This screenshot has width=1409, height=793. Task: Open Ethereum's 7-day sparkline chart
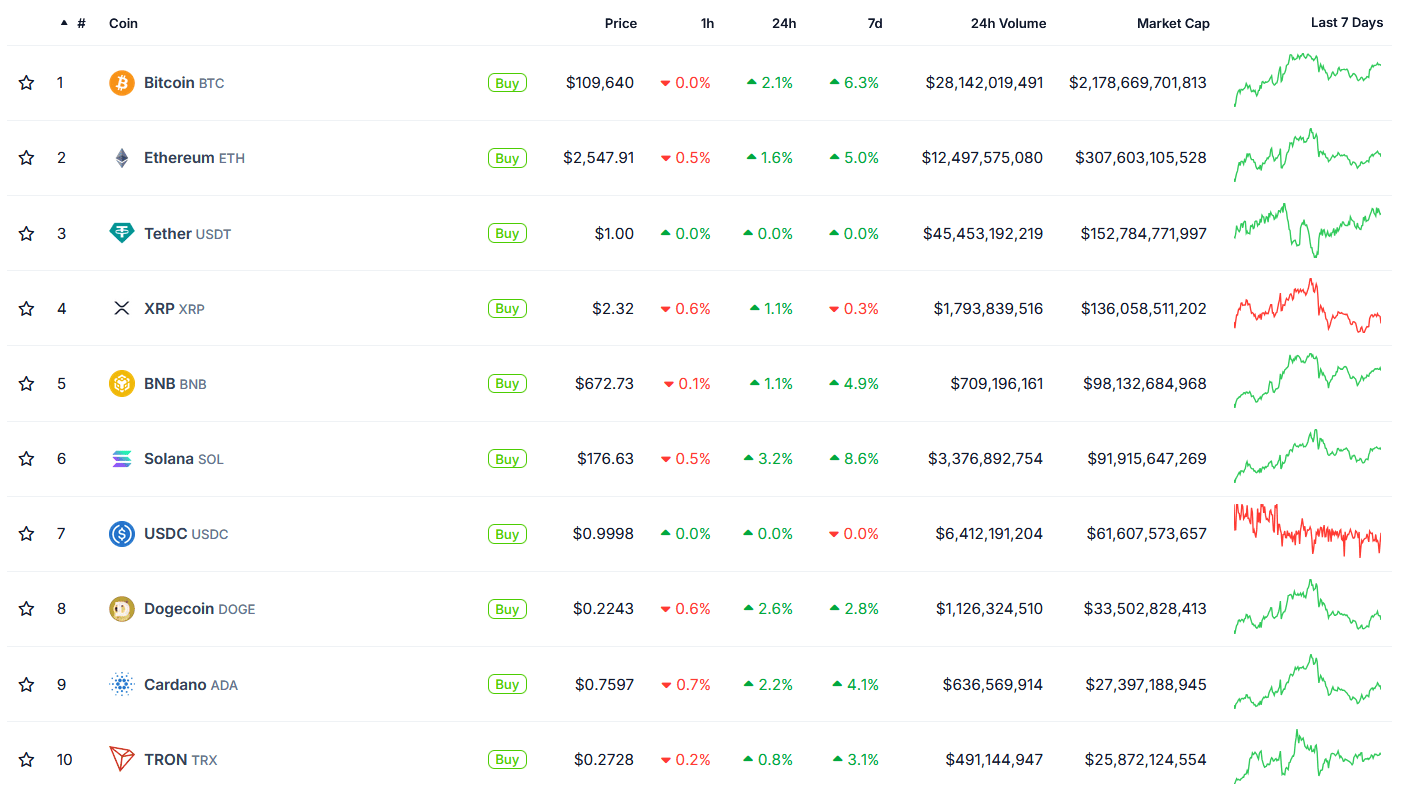(x=1308, y=155)
